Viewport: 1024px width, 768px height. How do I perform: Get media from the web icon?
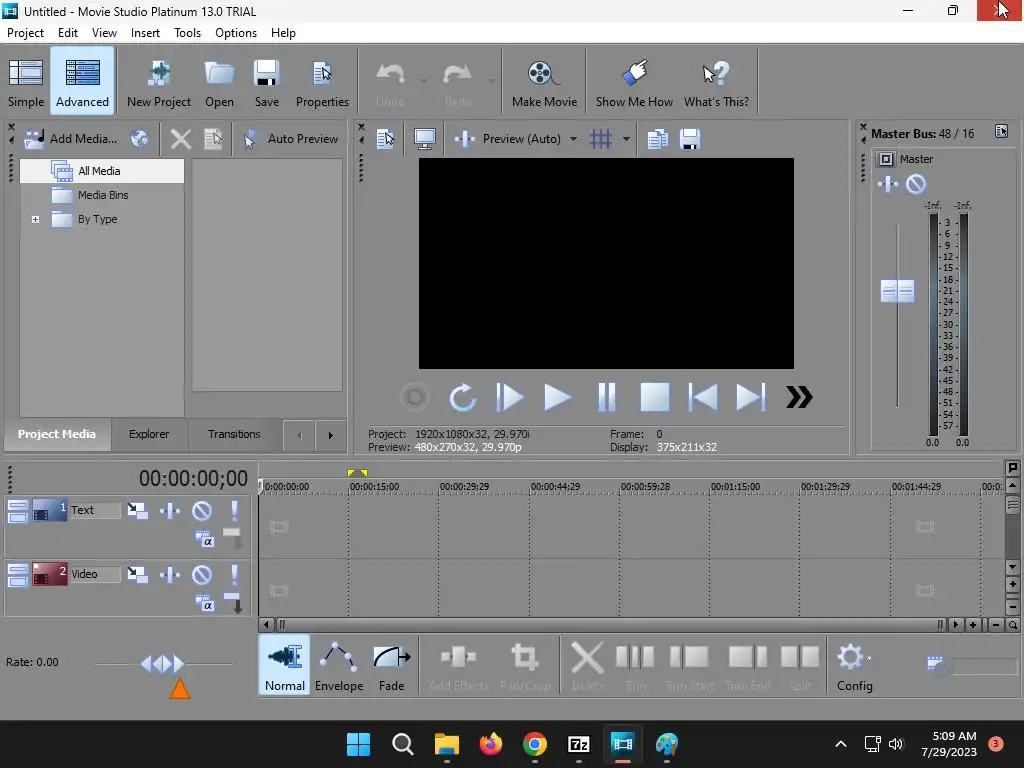140,138
